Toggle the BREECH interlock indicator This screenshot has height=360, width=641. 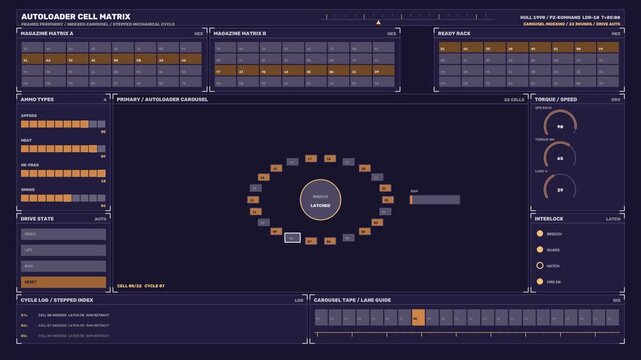pos(540,234)
